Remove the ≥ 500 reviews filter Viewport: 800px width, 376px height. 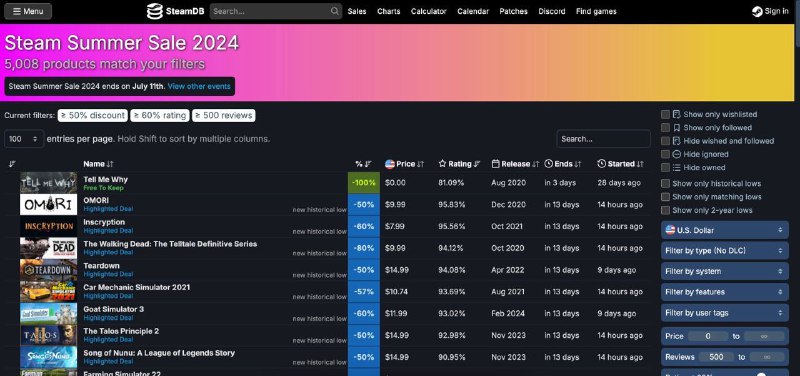[x=223, y=115]
